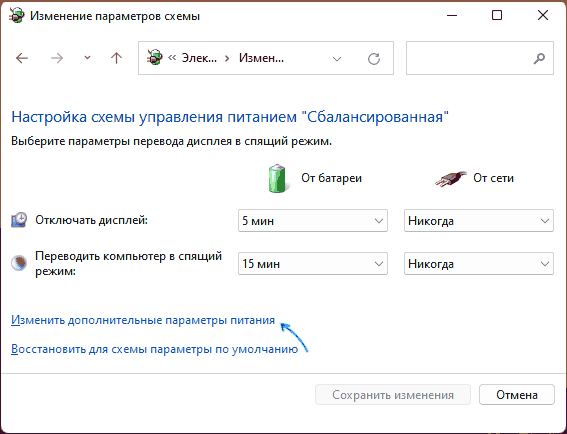567x434 pixels.
Task: Open recent locations dropdown chevron
Action: click(x=87, y=58)
